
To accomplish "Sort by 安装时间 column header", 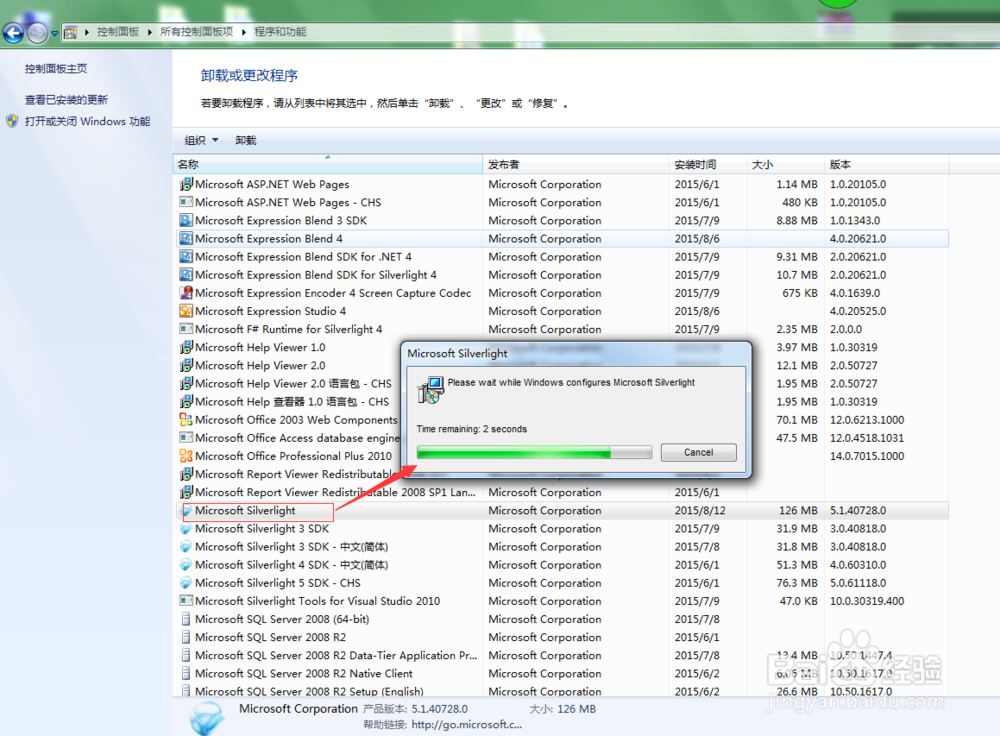I will 708,164.
